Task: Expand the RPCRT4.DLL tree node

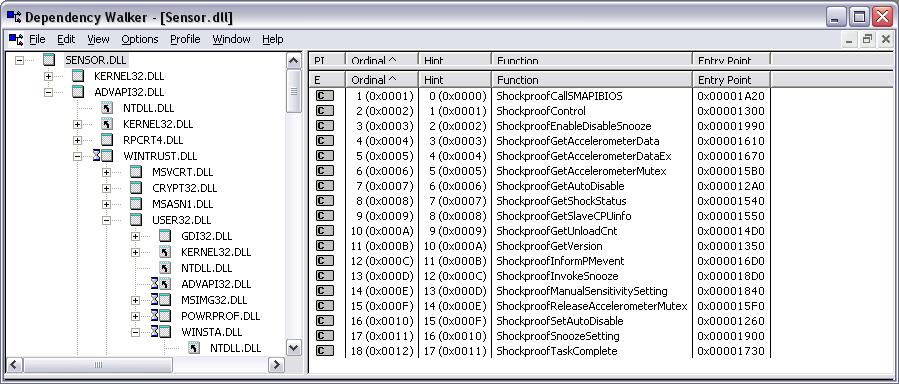Action: 77,140
